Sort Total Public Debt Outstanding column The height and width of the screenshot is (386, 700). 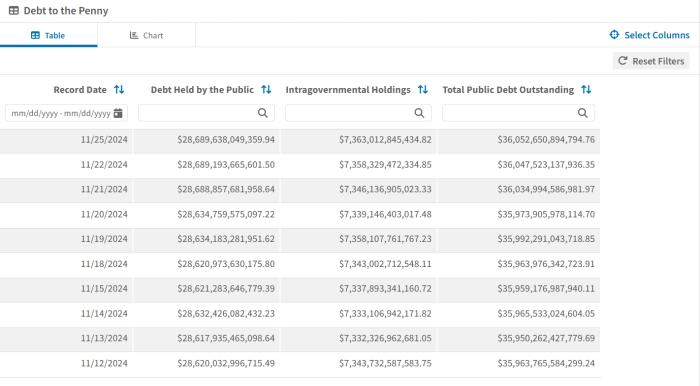(586, 89)
